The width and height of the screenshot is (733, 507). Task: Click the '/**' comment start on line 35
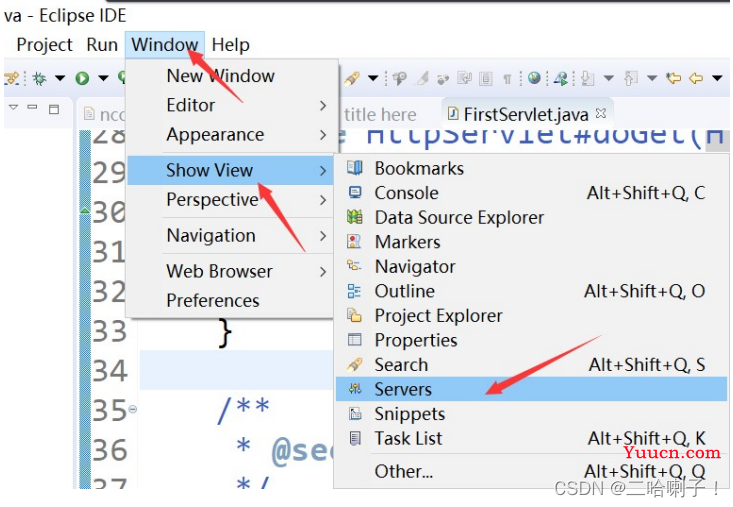(243, 410)
